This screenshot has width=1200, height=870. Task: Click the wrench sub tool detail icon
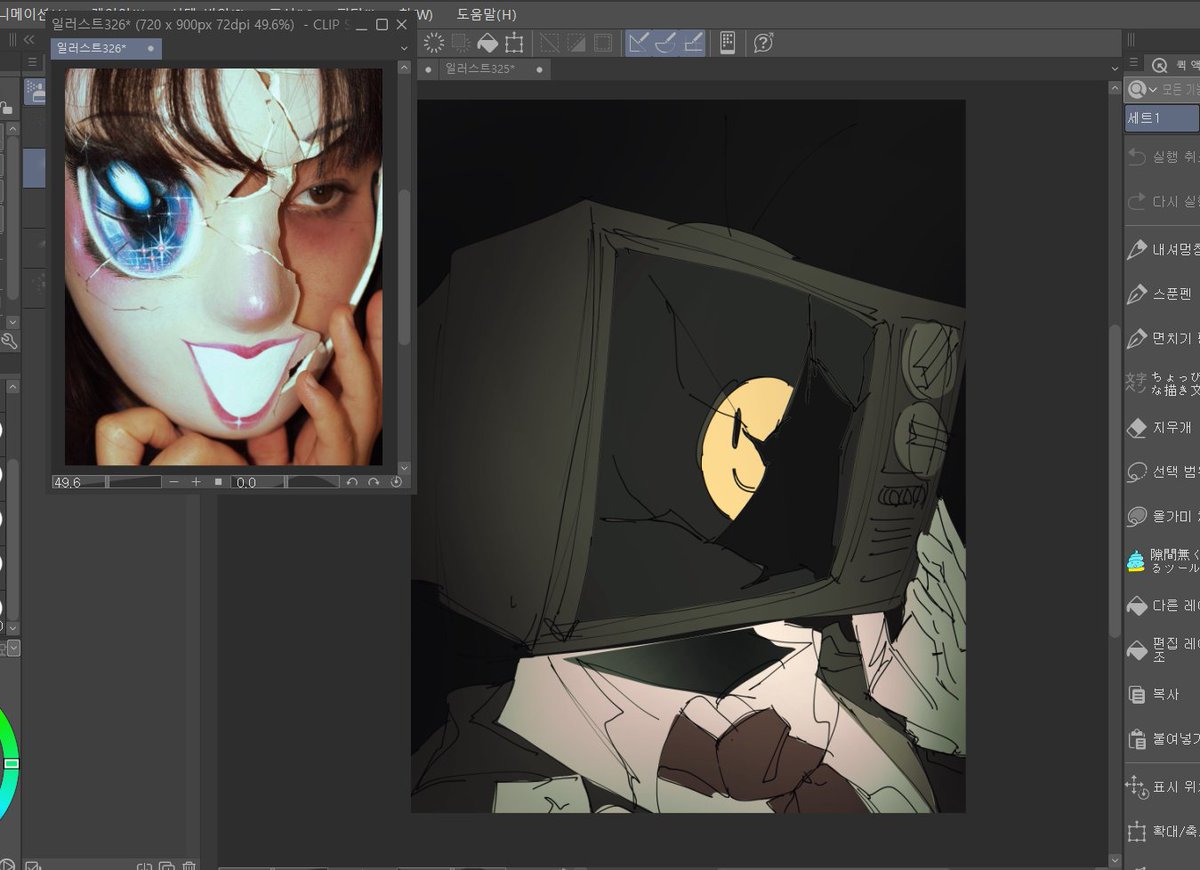[x=9, y=341]
